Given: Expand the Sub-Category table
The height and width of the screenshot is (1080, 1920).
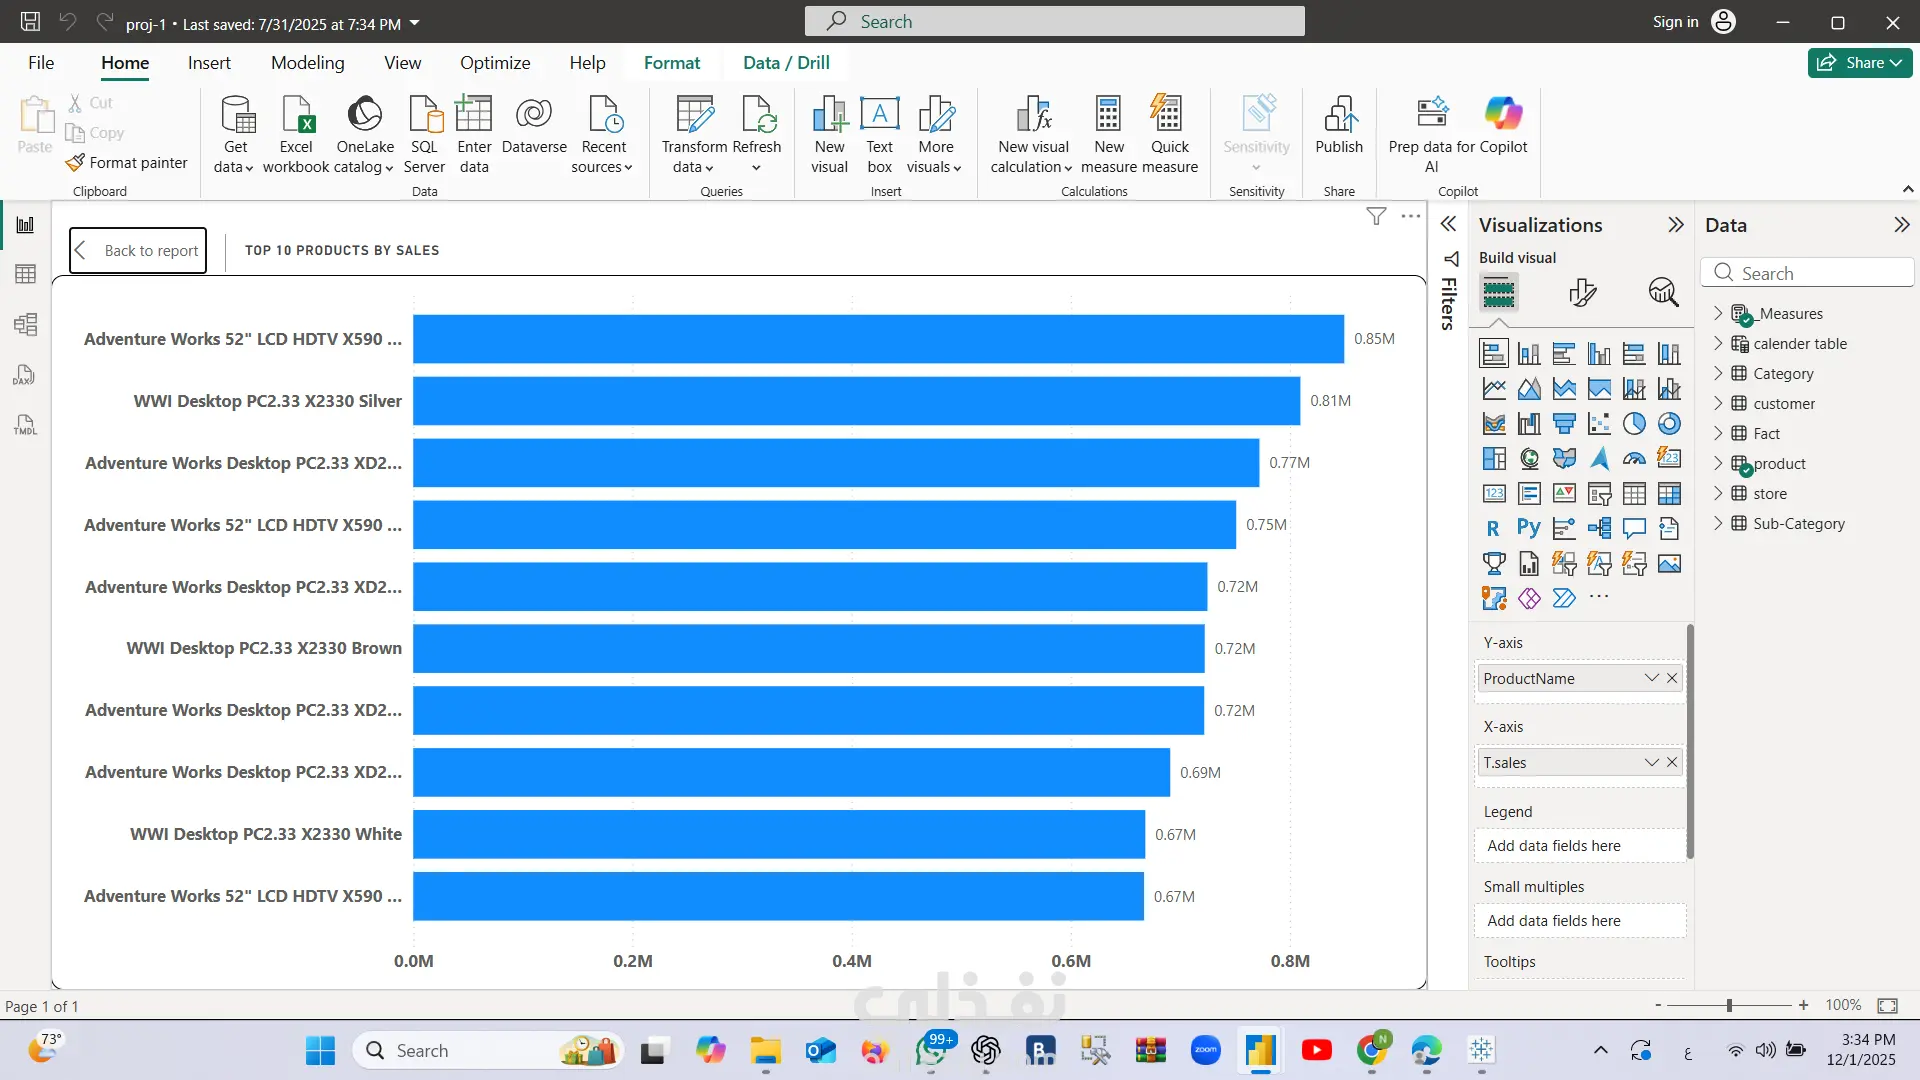Looking at the screenshot, I should point(1718,523).
